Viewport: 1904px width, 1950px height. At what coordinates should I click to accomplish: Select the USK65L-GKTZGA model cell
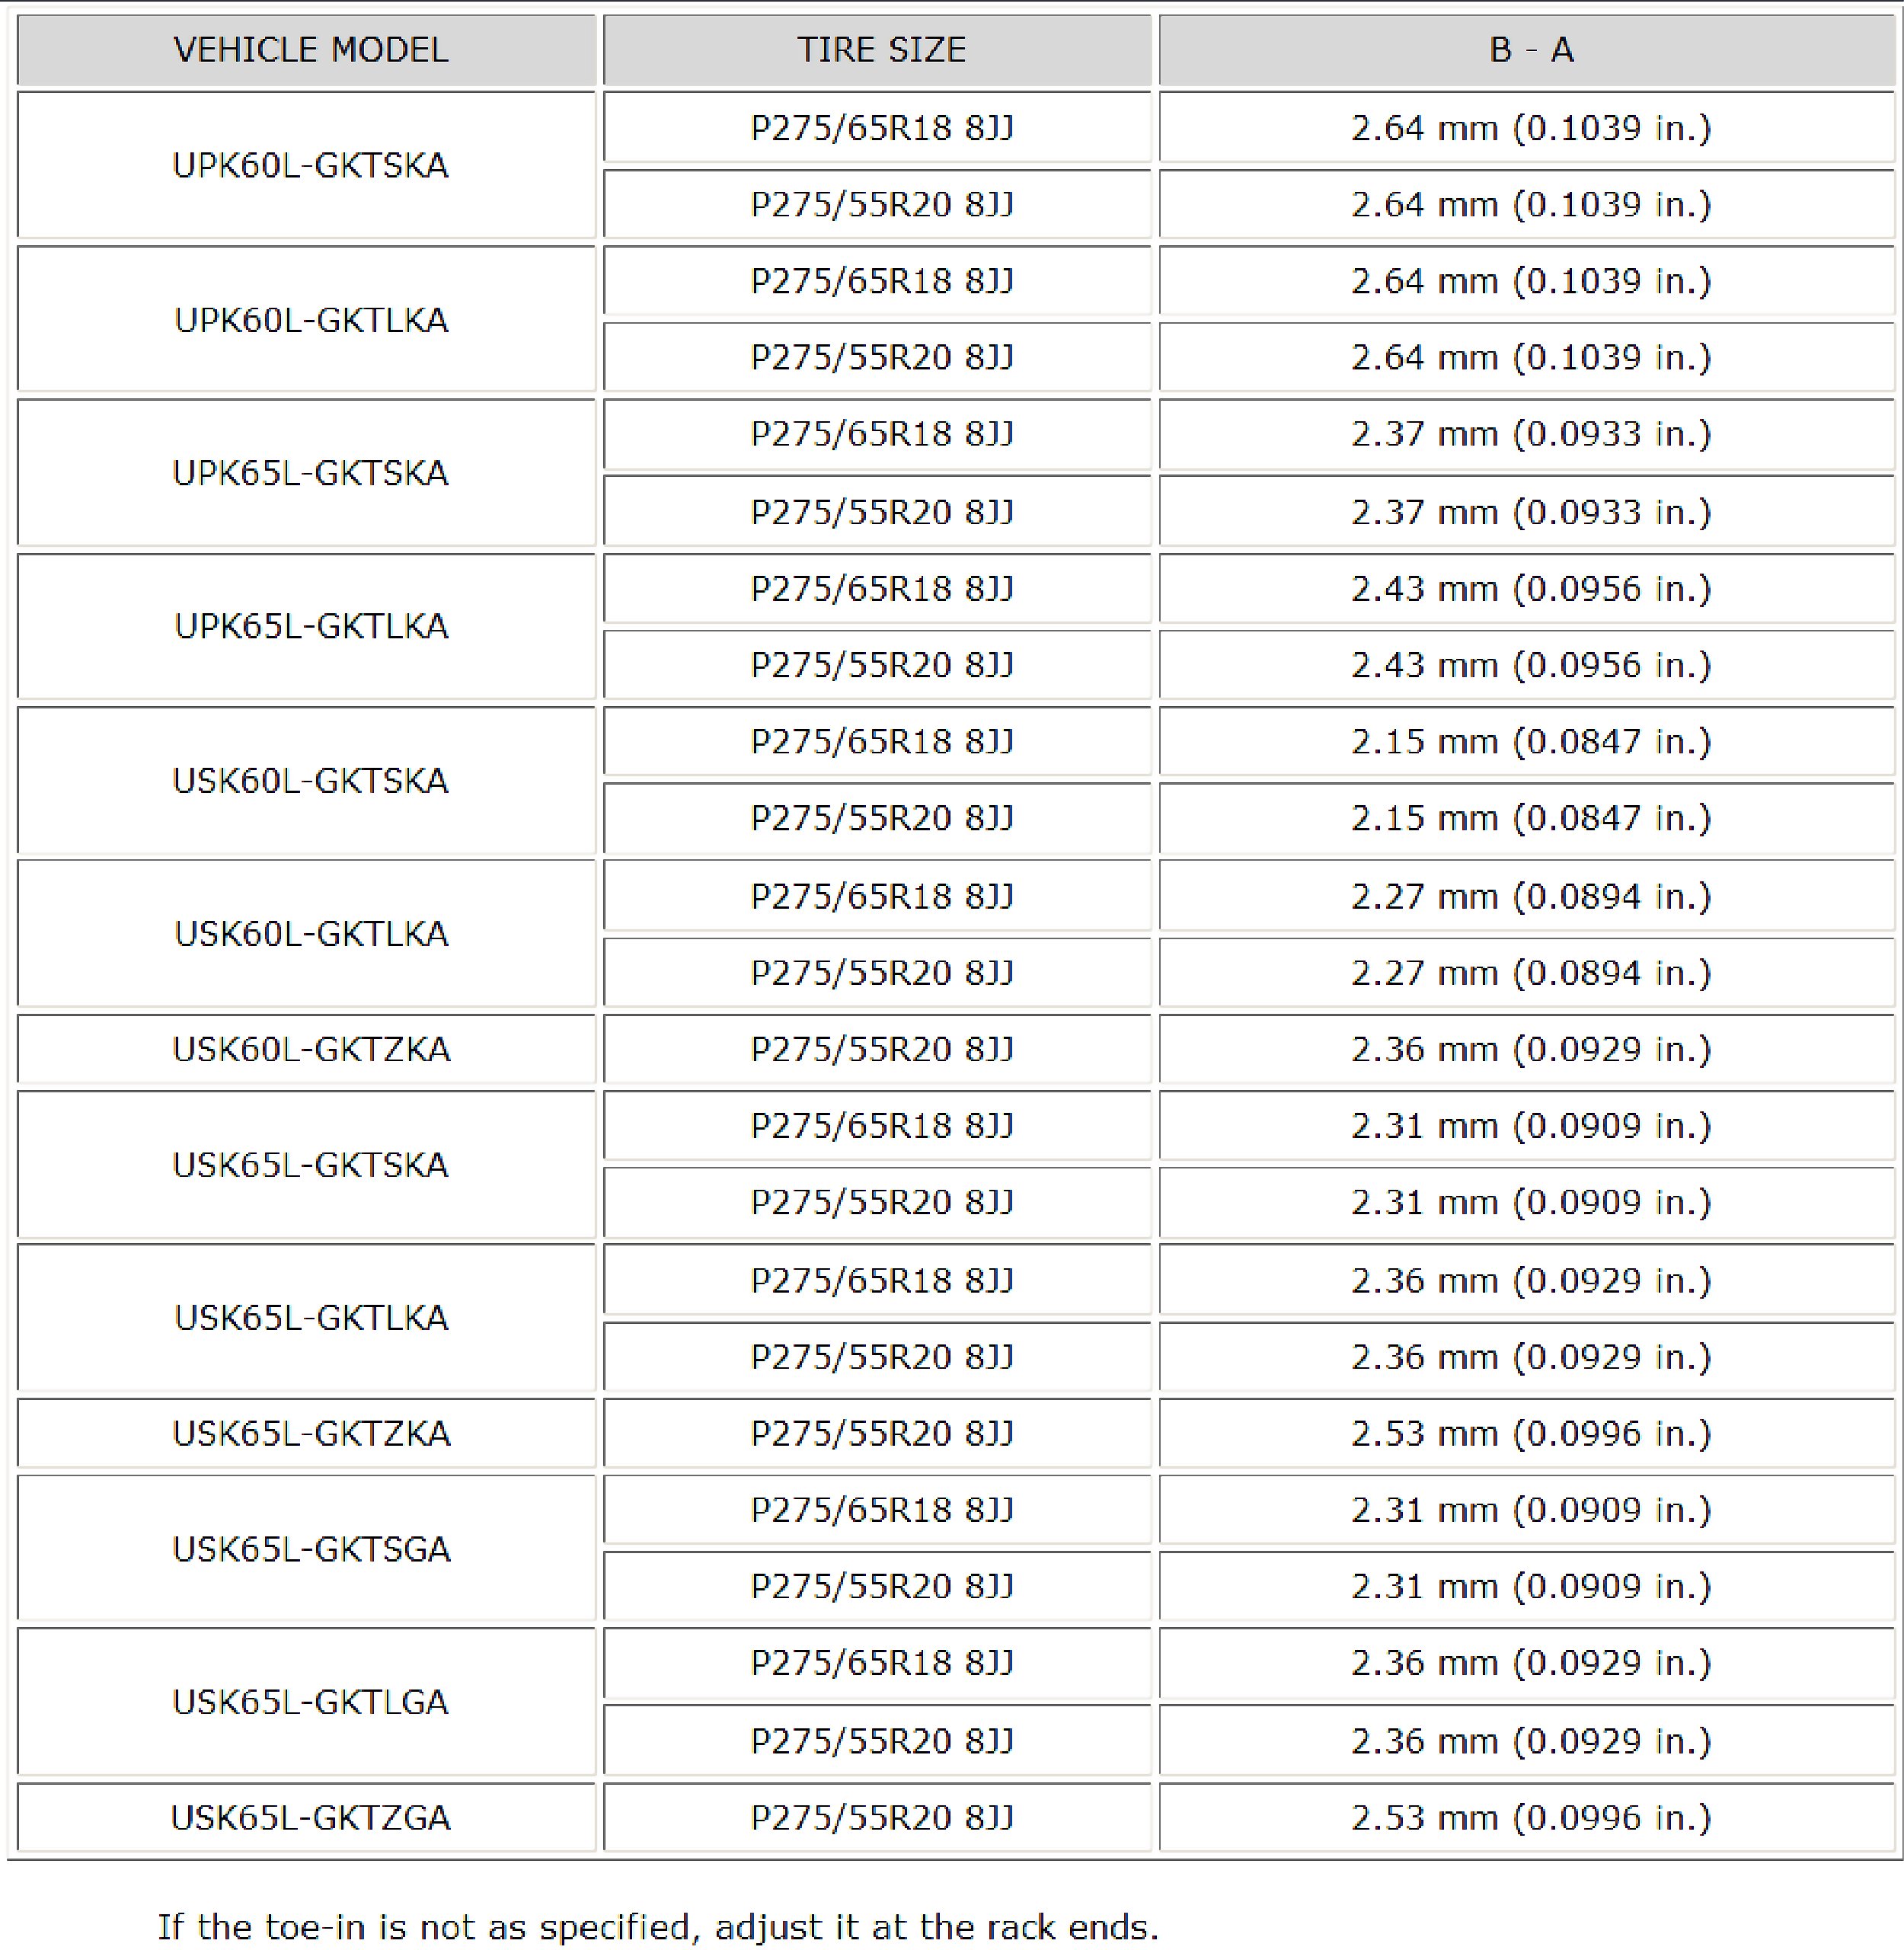click(x=310, y=1817)
